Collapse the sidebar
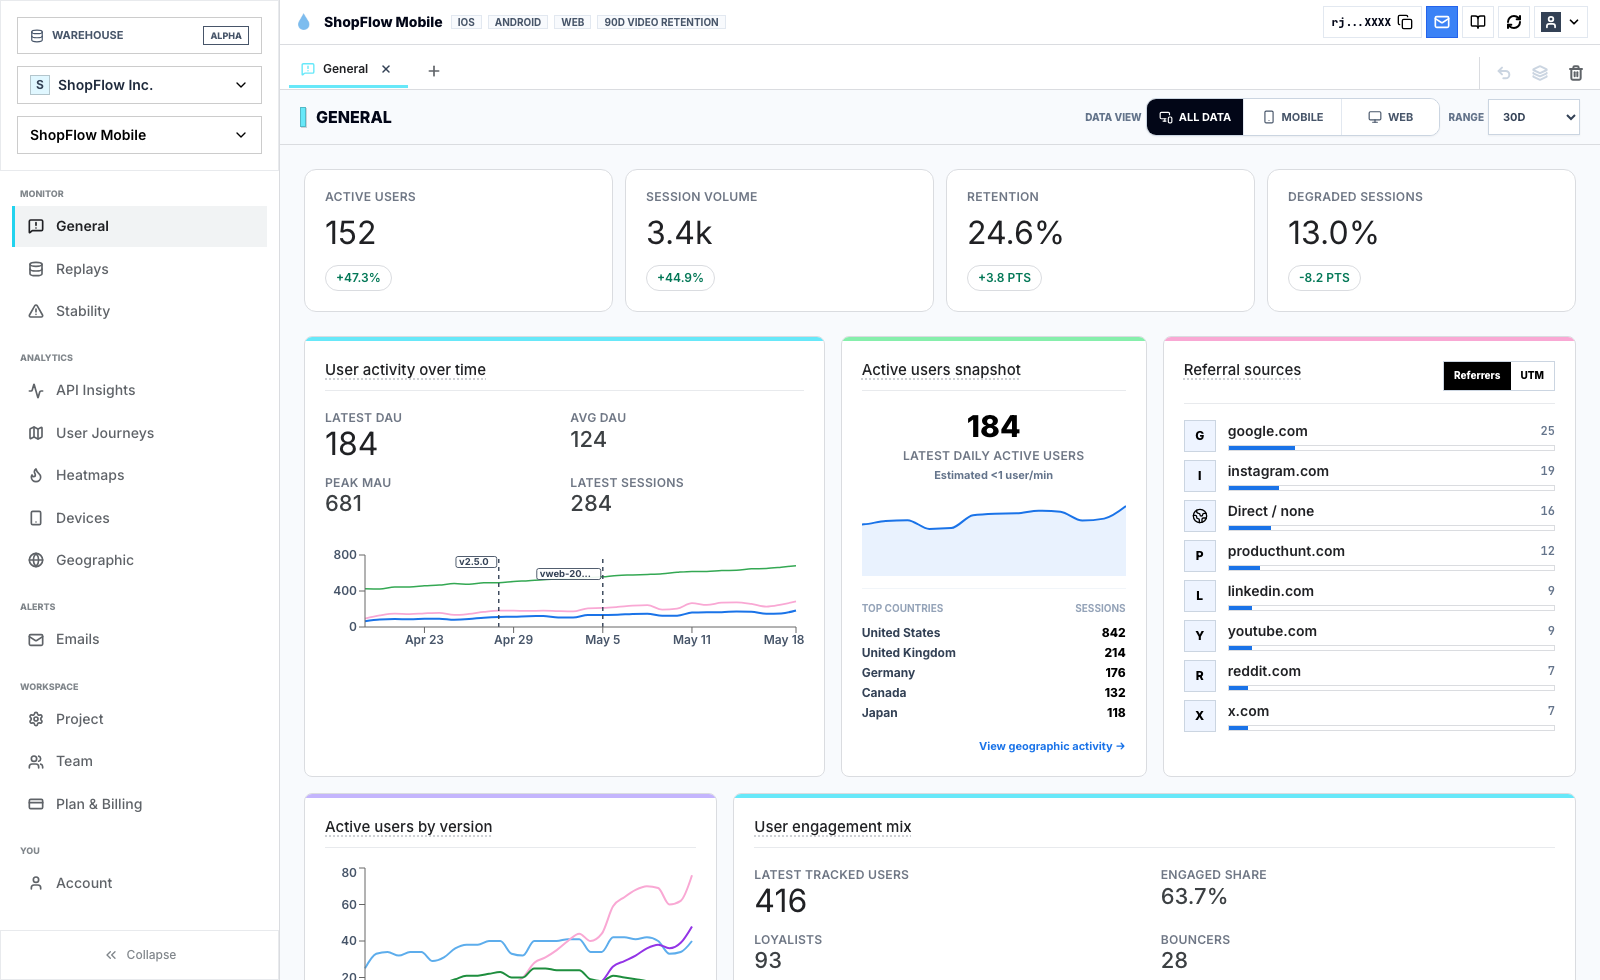1600x980 pixels. [140, 955]
